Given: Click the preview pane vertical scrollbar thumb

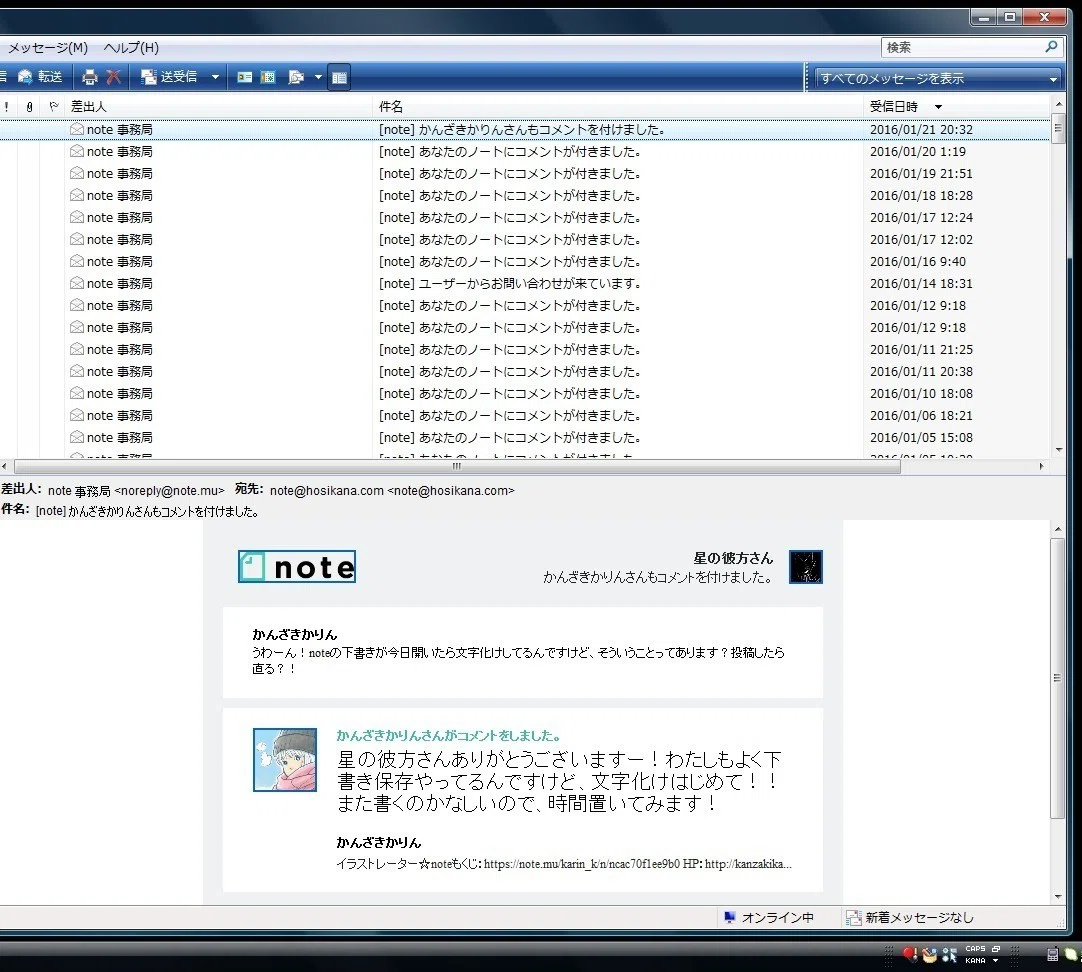Looking at the screenshot, I should [x=1057, y=678].
